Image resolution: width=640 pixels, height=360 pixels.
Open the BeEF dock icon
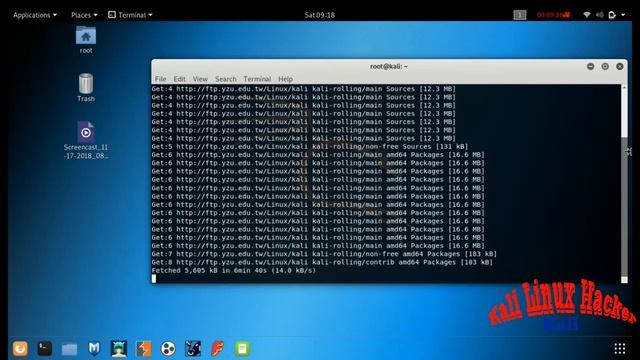(193, 349)
